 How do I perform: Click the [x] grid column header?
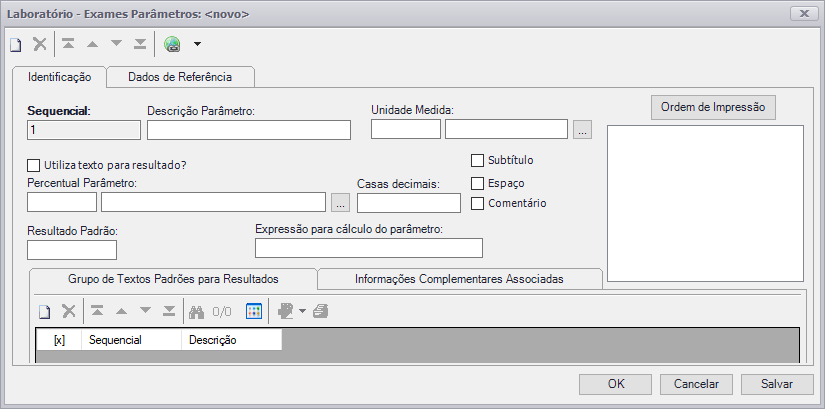coord(59,340)
